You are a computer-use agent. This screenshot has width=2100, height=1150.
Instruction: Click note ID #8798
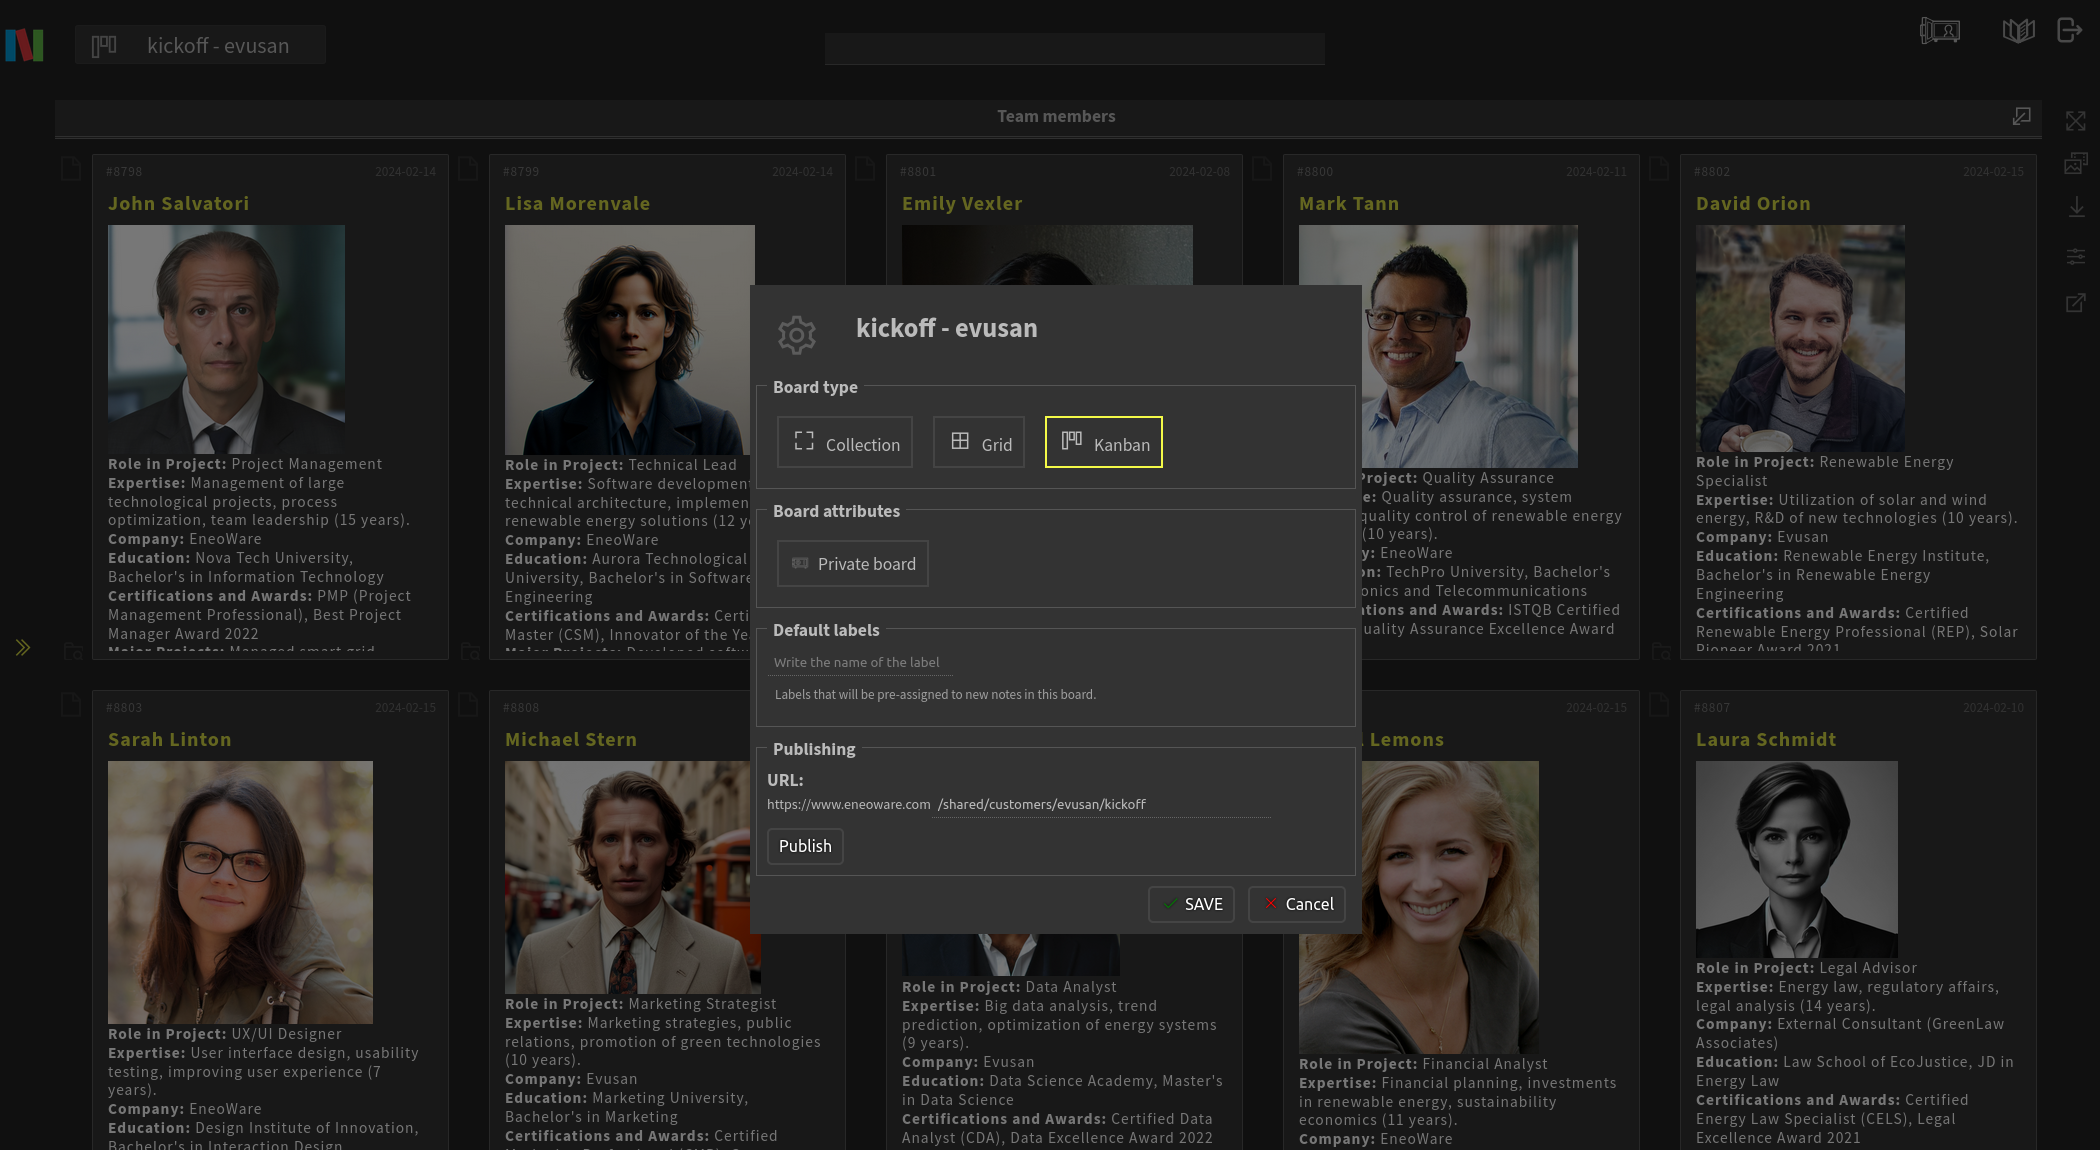(x=124, y=172)
